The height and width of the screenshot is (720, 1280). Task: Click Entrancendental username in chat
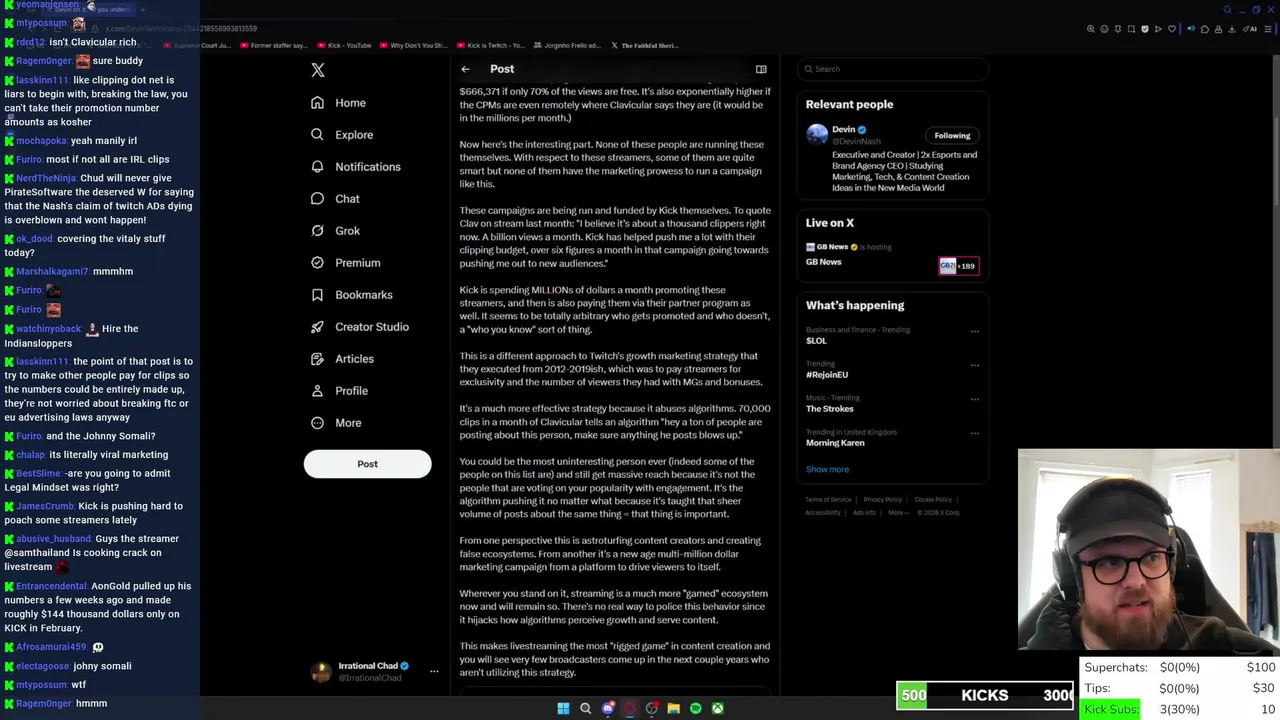click(x=52, y=586)
